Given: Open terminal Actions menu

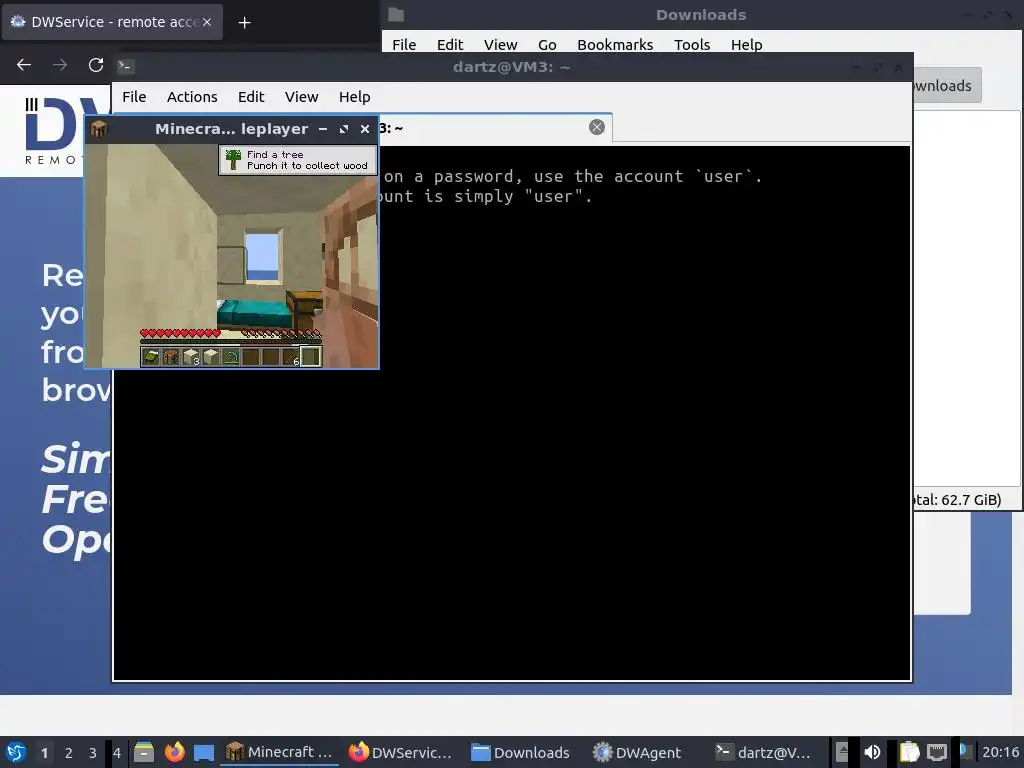Looking at the screenshot, I should click(192, 97).
